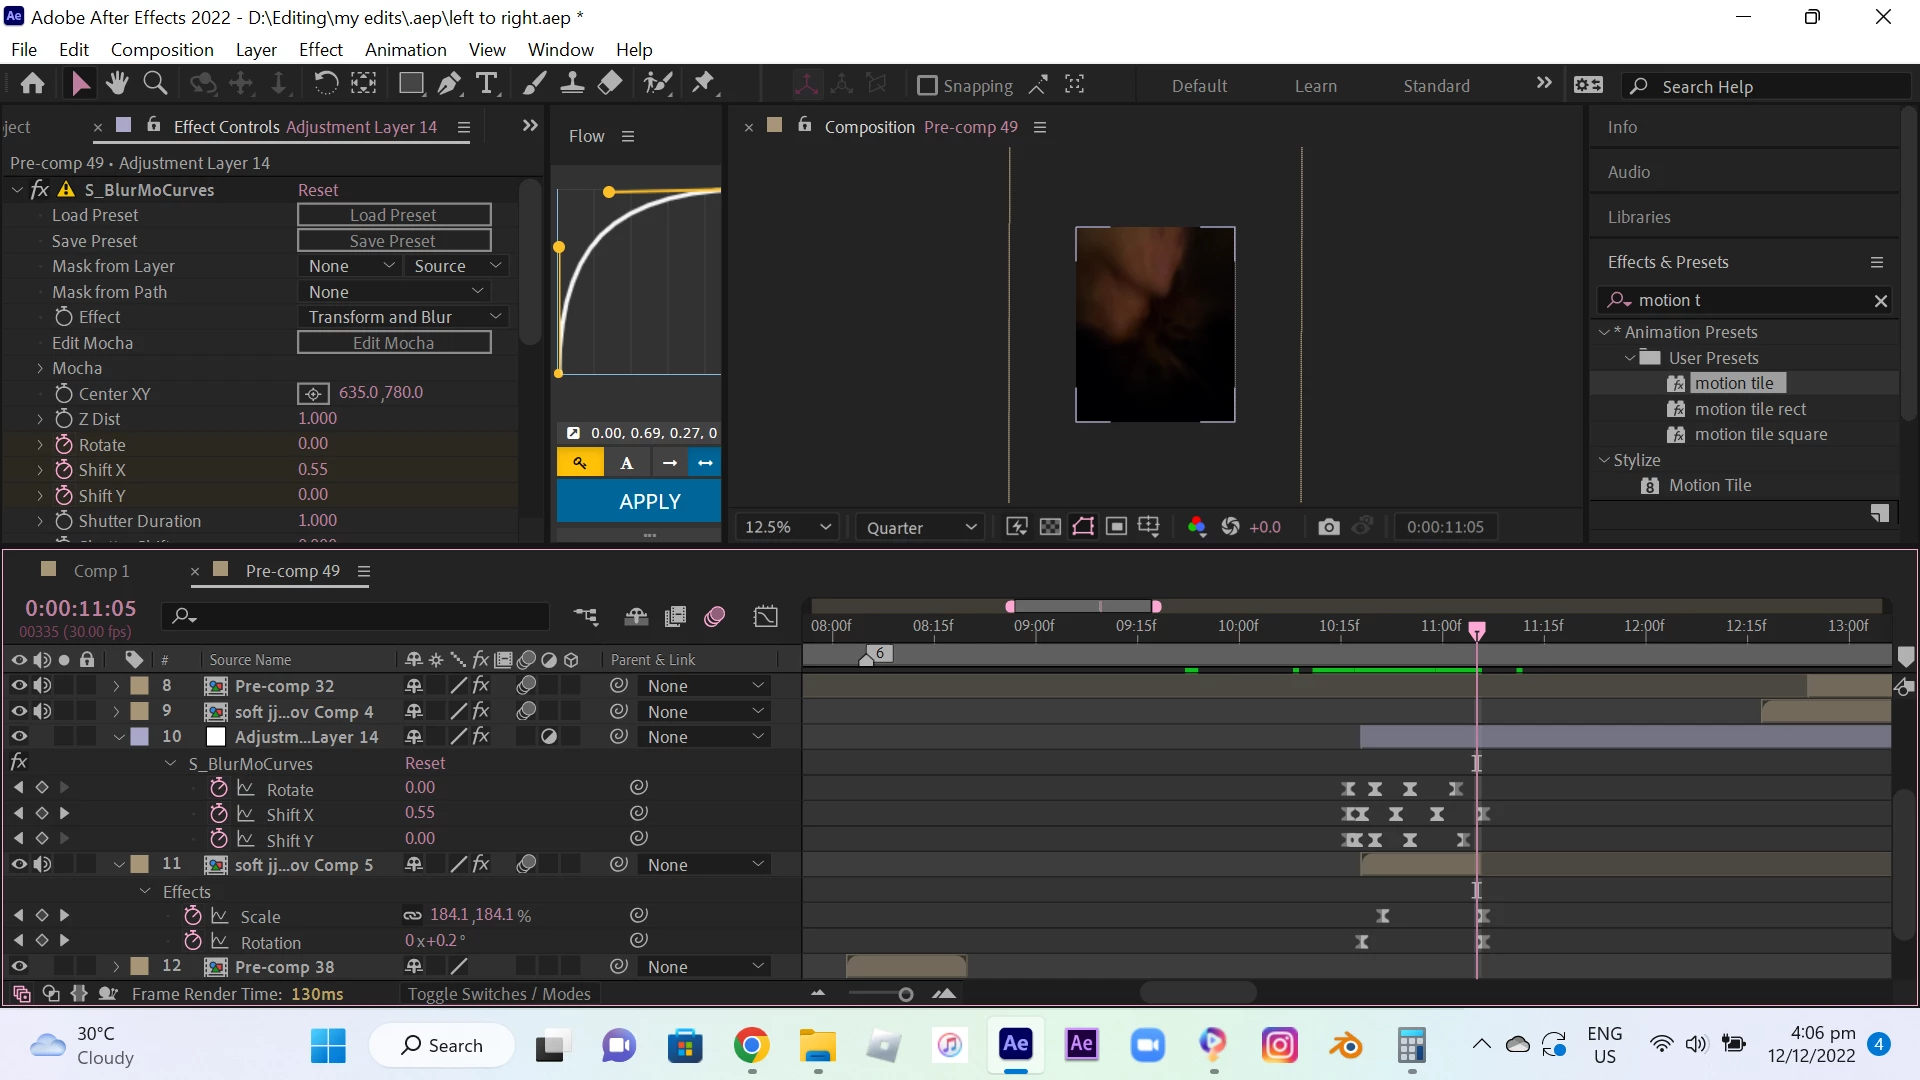Select the Zoom magnifier tool
The height and width of the screenshot is (1080, 1920).
click(x=155, y=84)
